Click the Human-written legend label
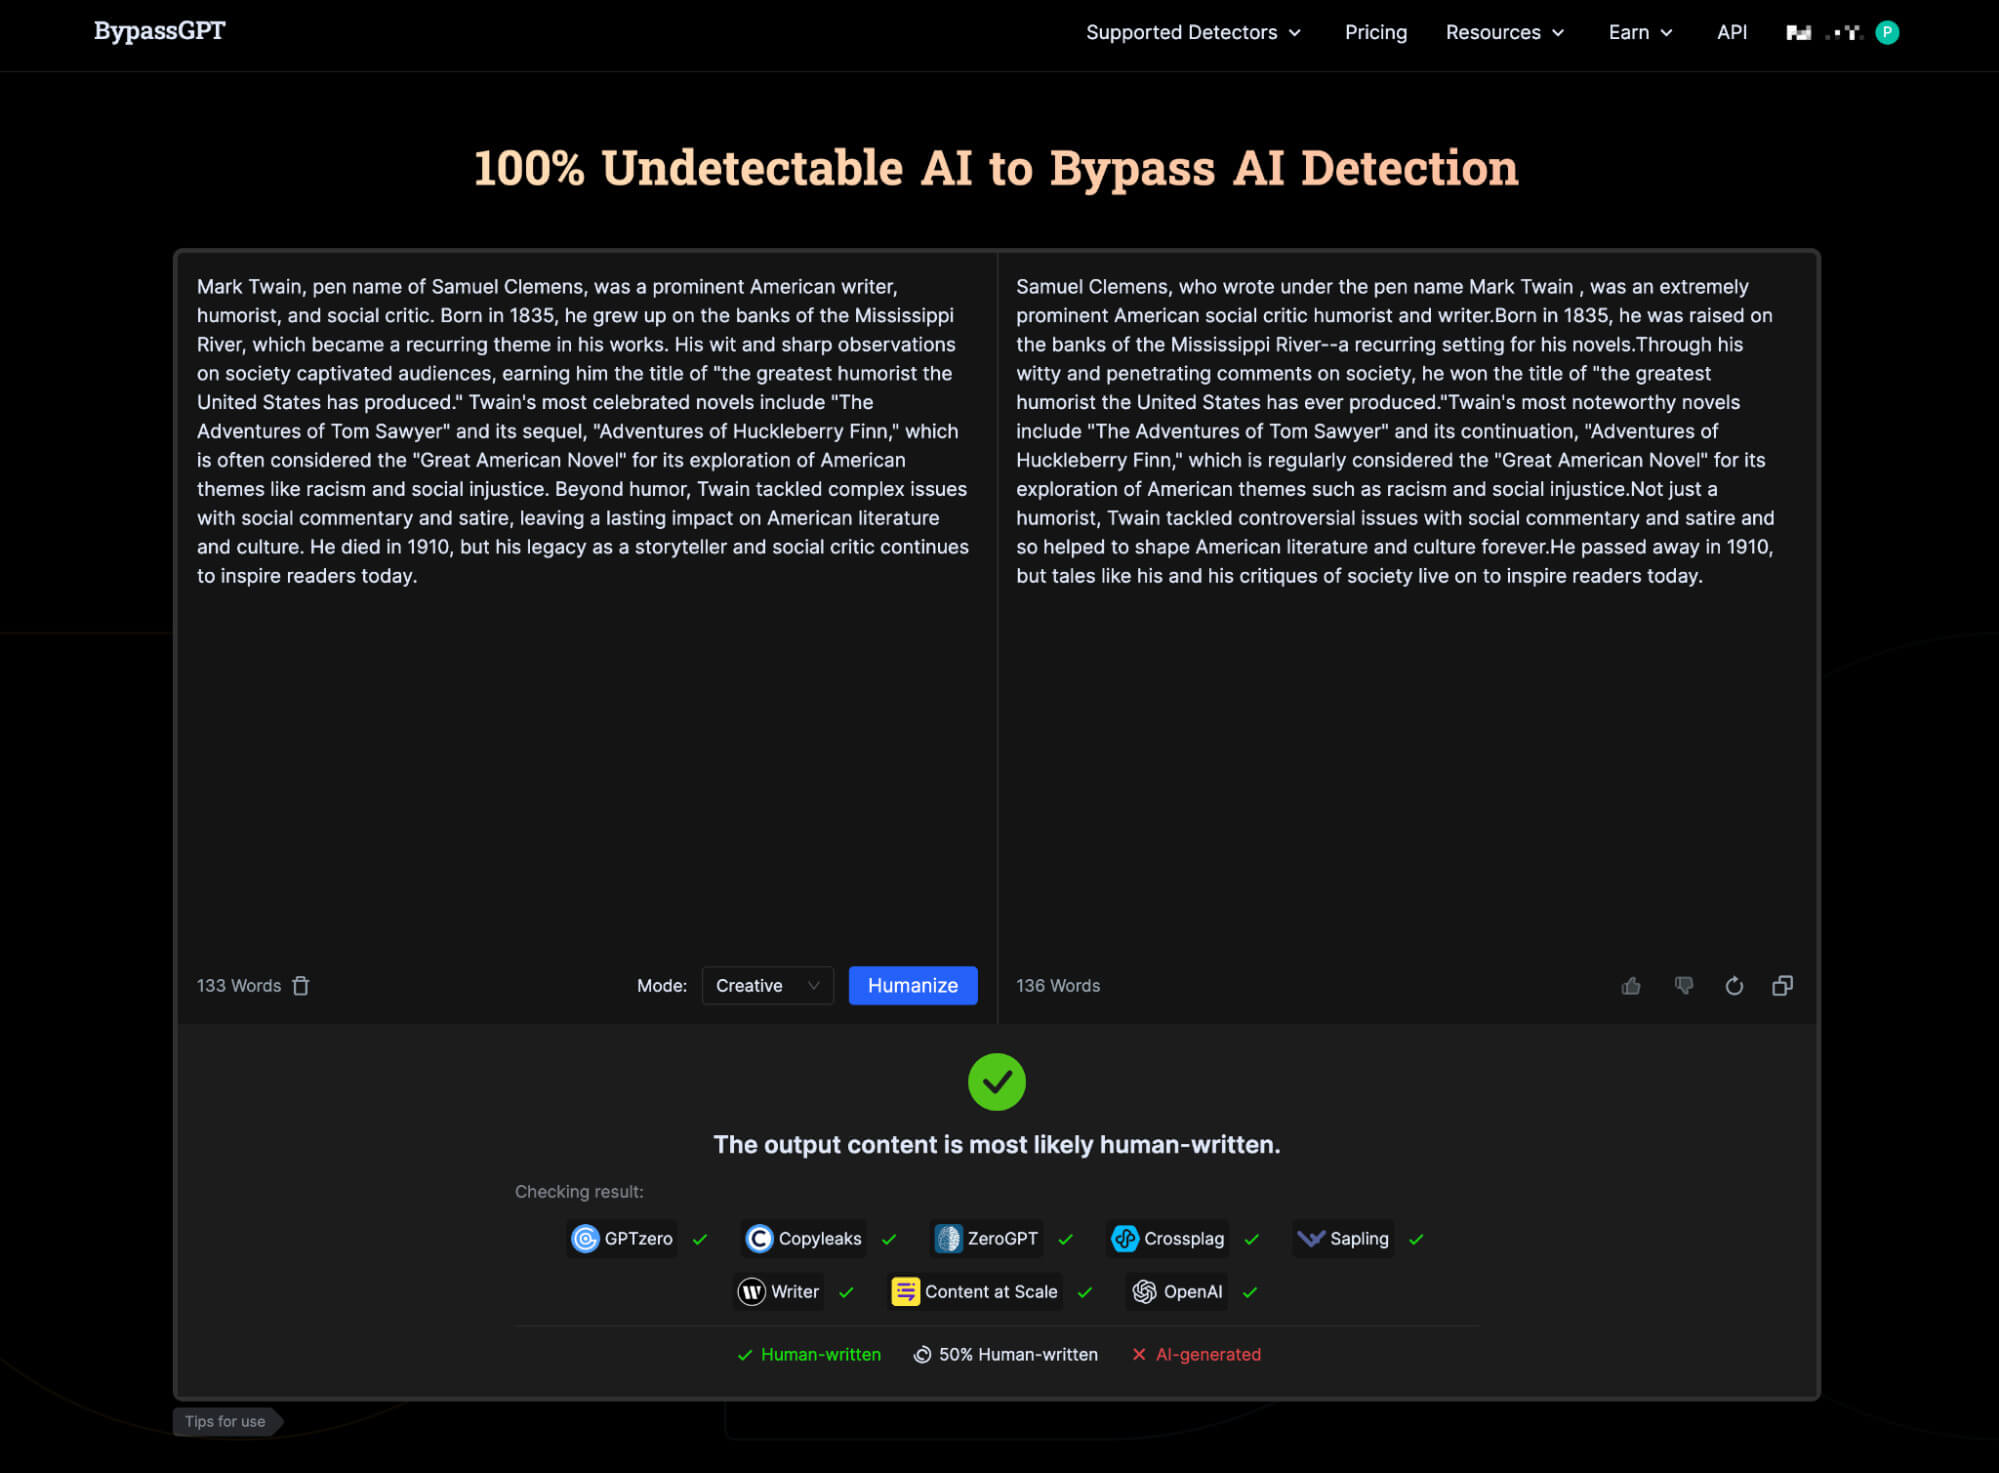The height and width of the screenshot is (1473, 1999). tap(820, 1354)
